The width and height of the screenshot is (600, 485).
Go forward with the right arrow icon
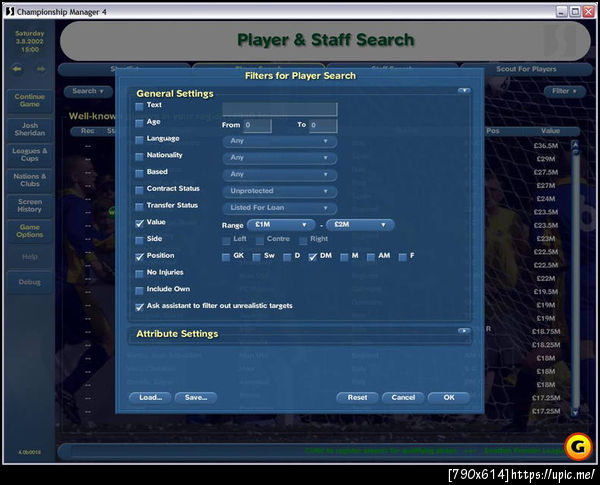pyautogui.click(x=41, y=69)
